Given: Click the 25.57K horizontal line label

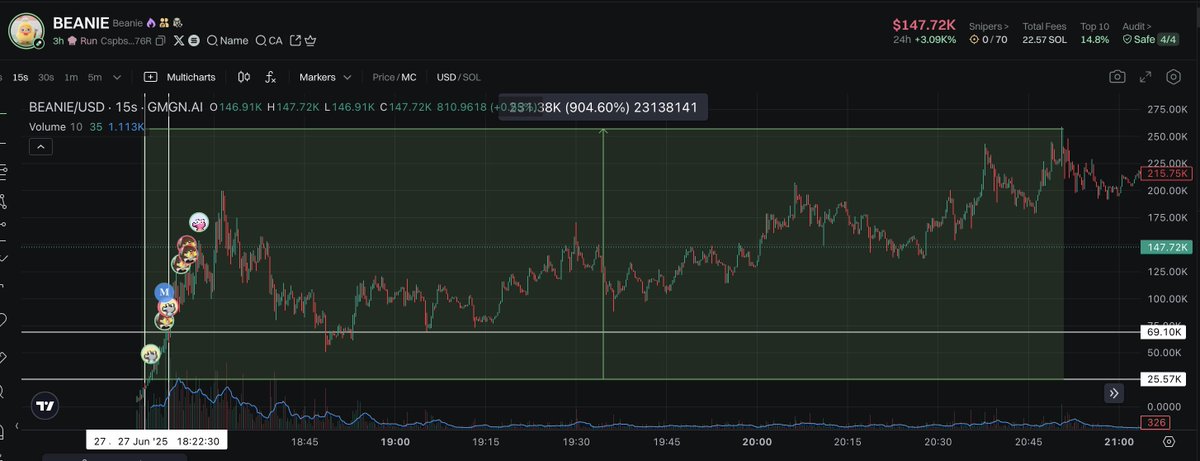Looking at the screenshot, I should click(x=1164, y=379).
